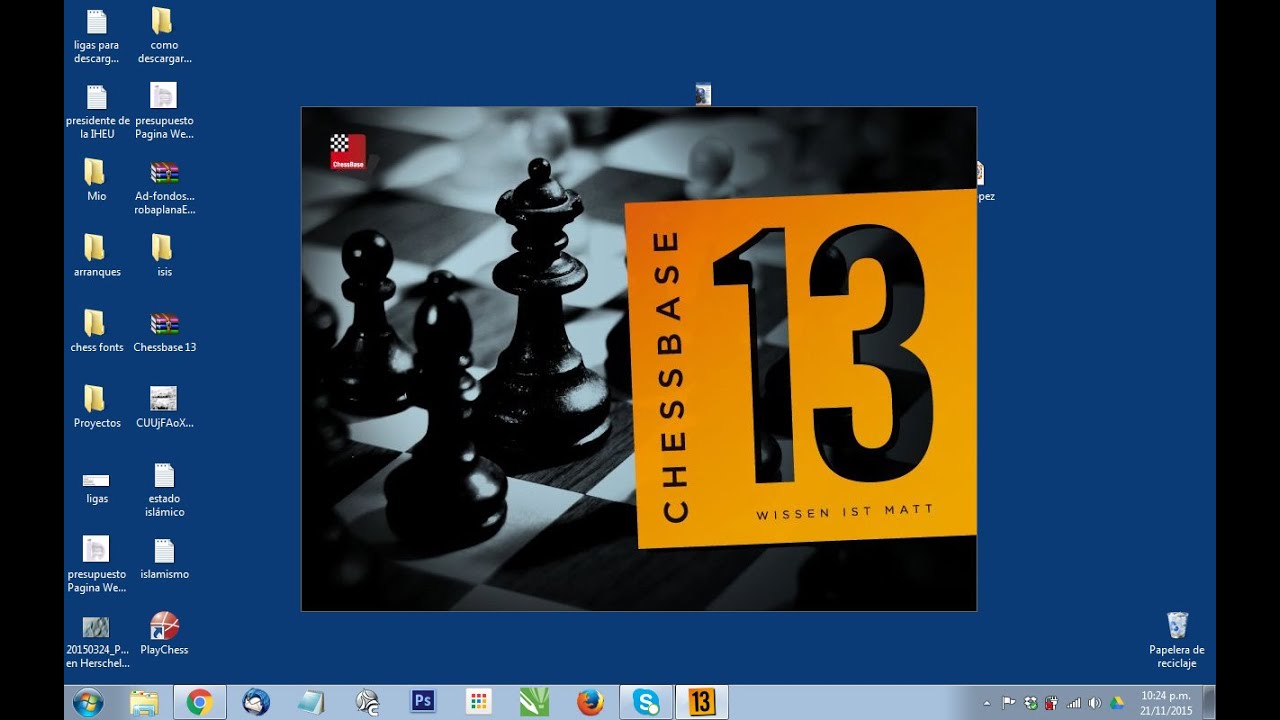This screenshot has height=720, width=1280.
Task: Select the 'Mio' folder
Action: (96, 180)
